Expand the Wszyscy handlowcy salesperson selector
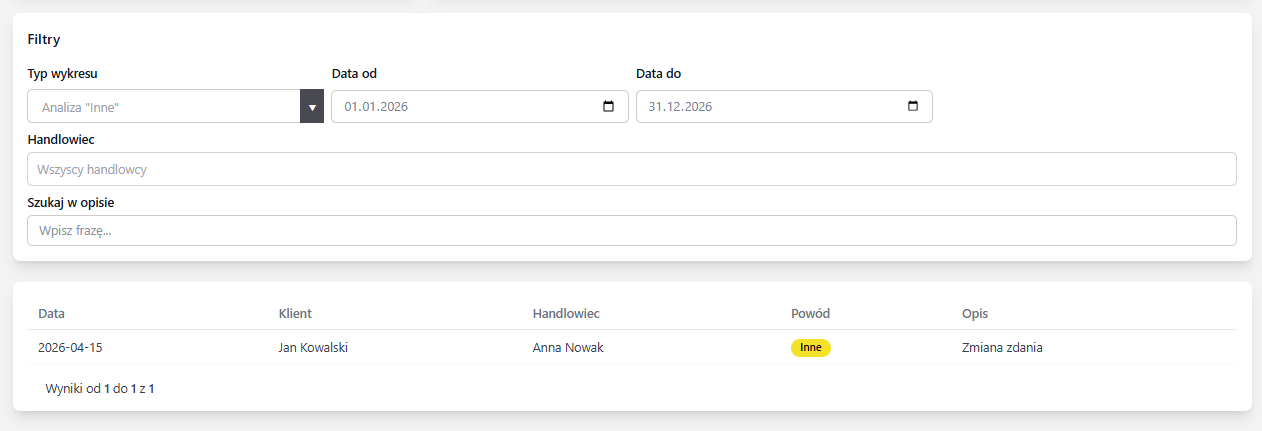1262x431 pixels. click(x=631, y=169)
